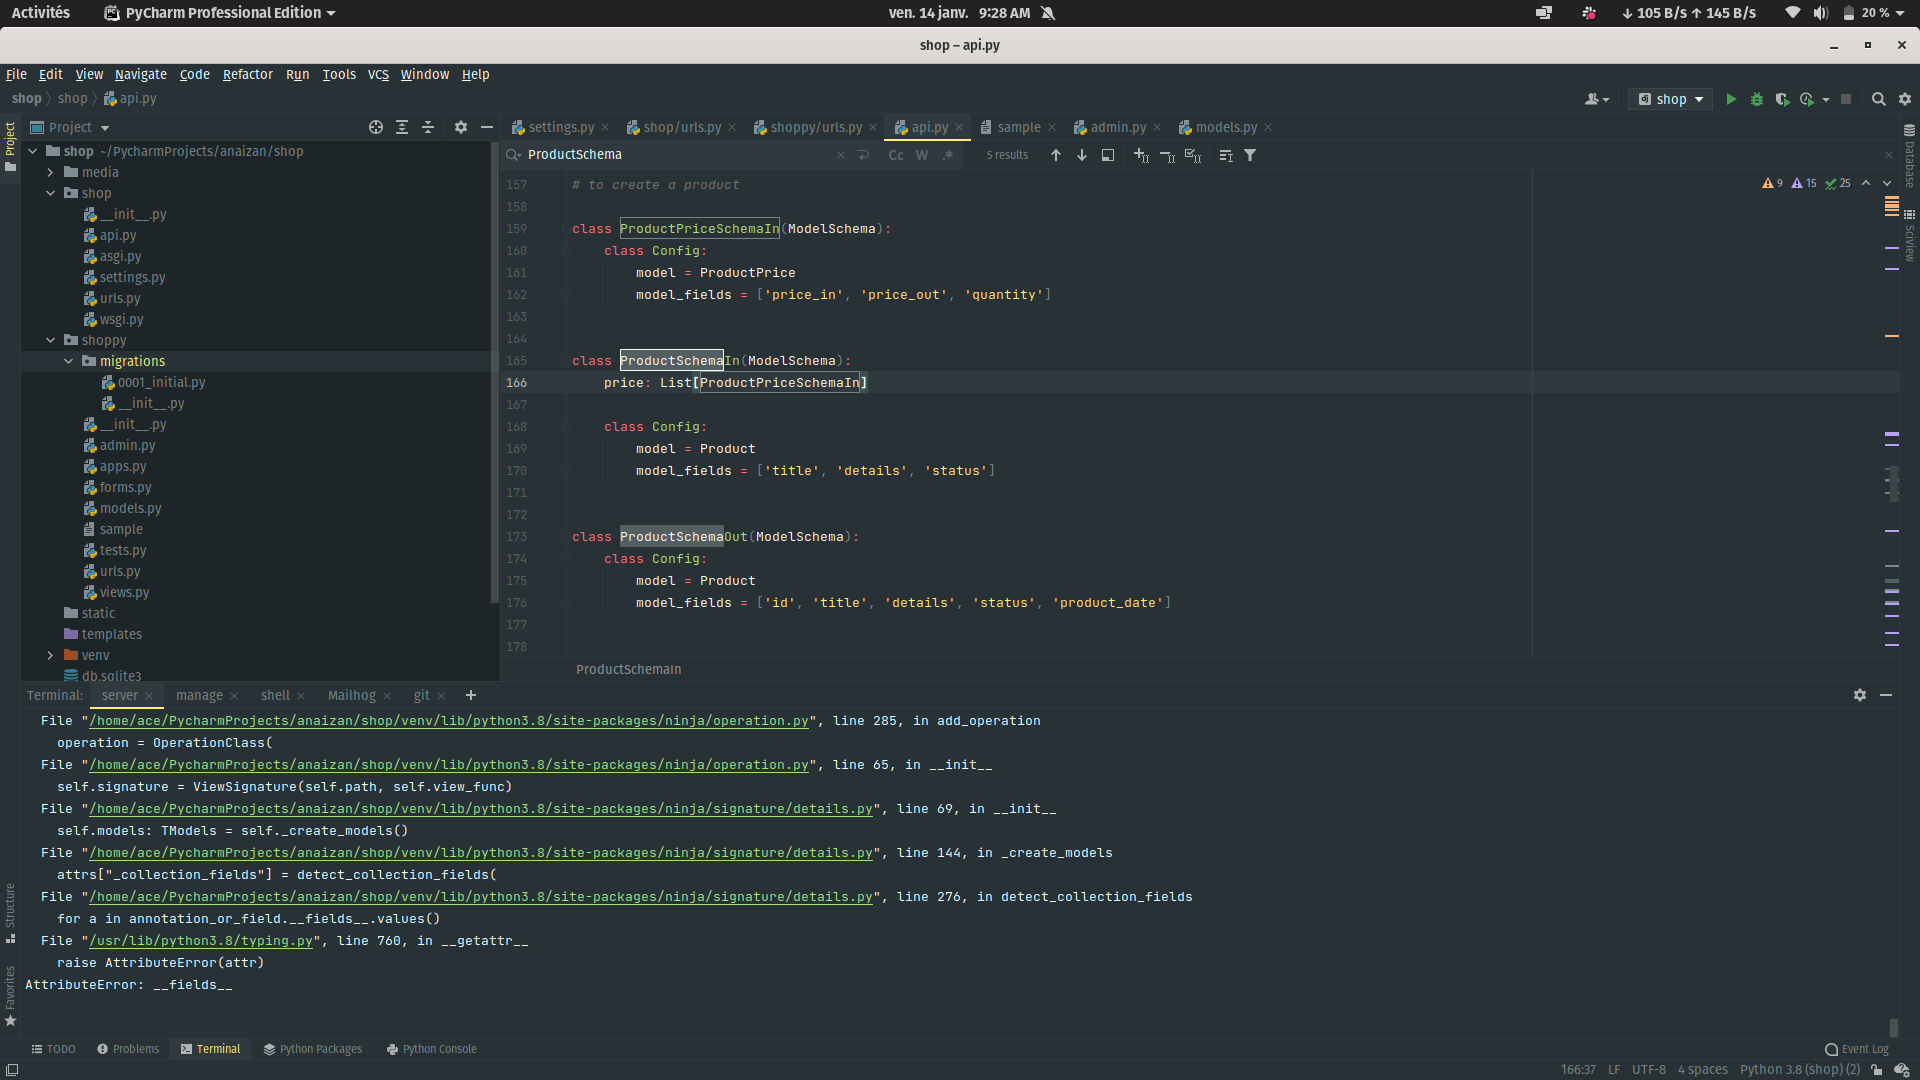Open IDE settings with the gear icon
Screen dimensions: 1920x1080
[1904, 99]
